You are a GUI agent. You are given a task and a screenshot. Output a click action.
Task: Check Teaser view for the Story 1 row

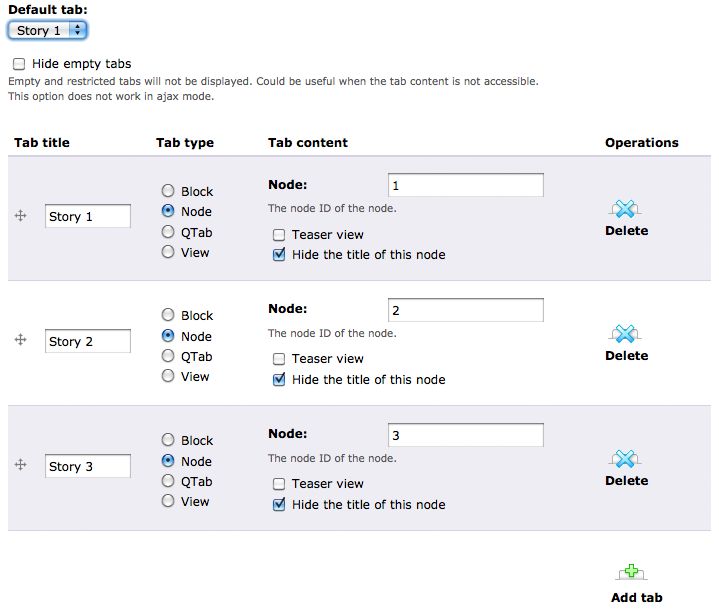[x=279, y=235]
